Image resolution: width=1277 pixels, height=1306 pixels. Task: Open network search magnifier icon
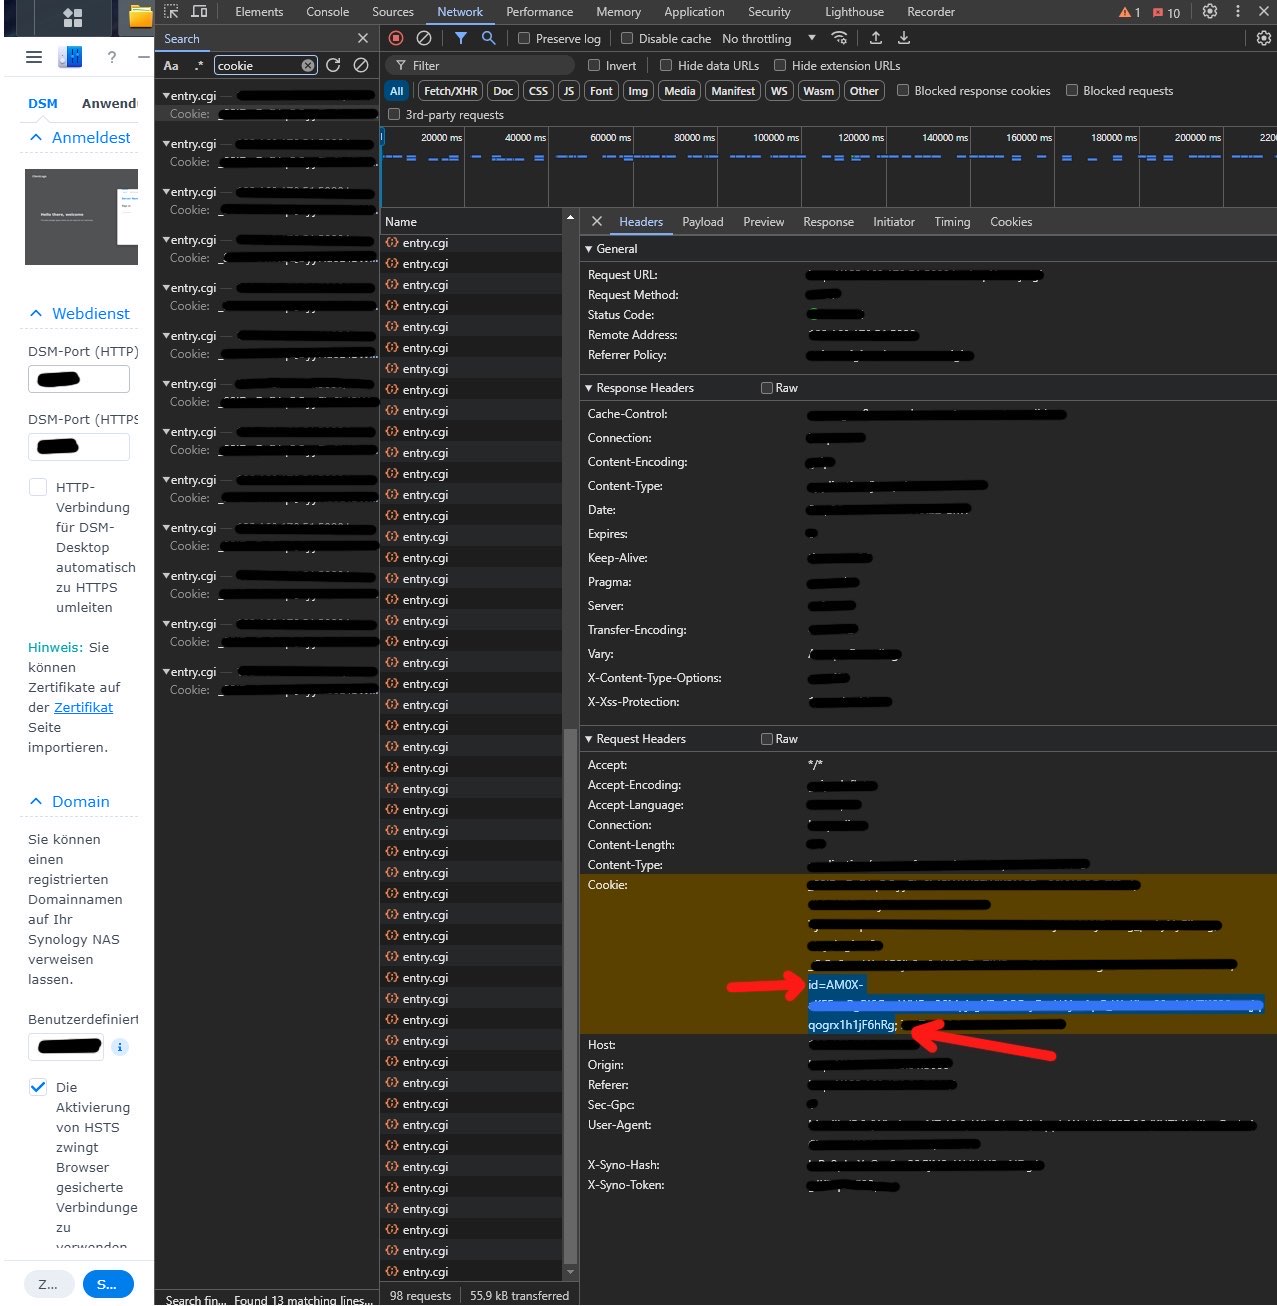point(488,38)
